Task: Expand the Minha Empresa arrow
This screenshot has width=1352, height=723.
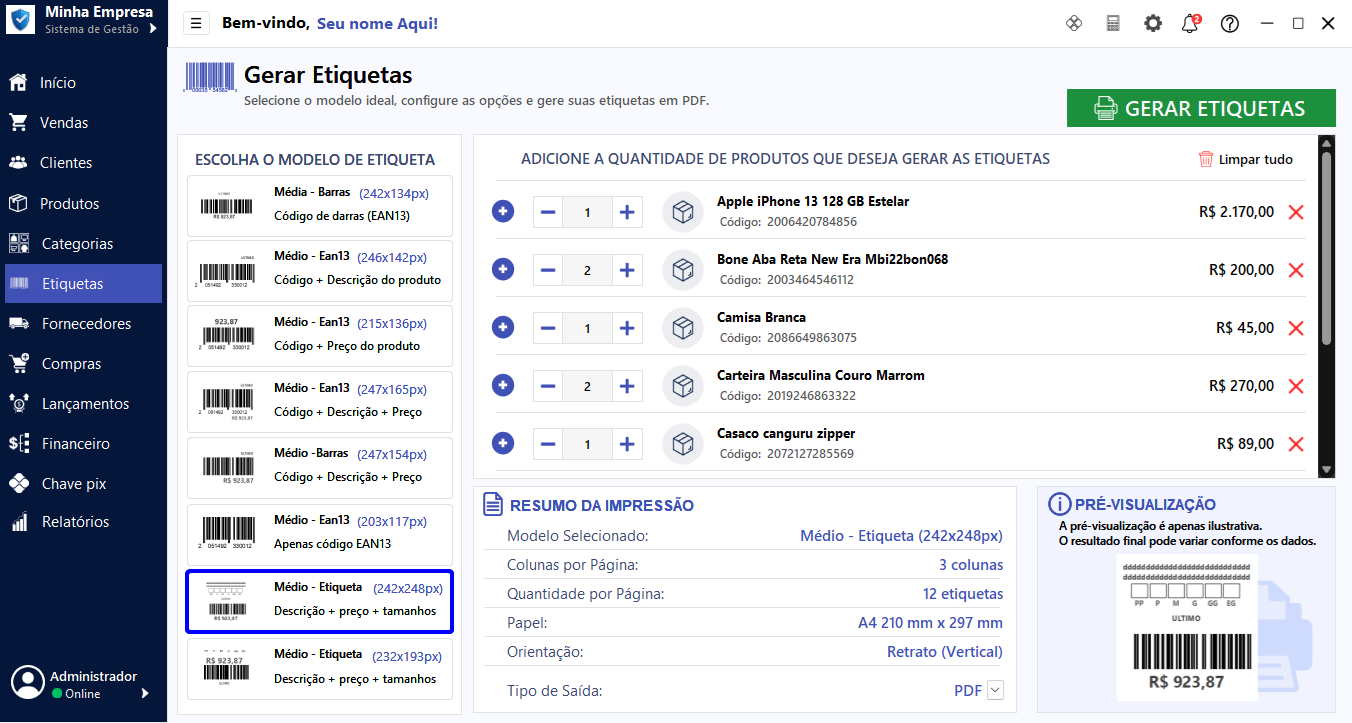Action: click(153, 29)
